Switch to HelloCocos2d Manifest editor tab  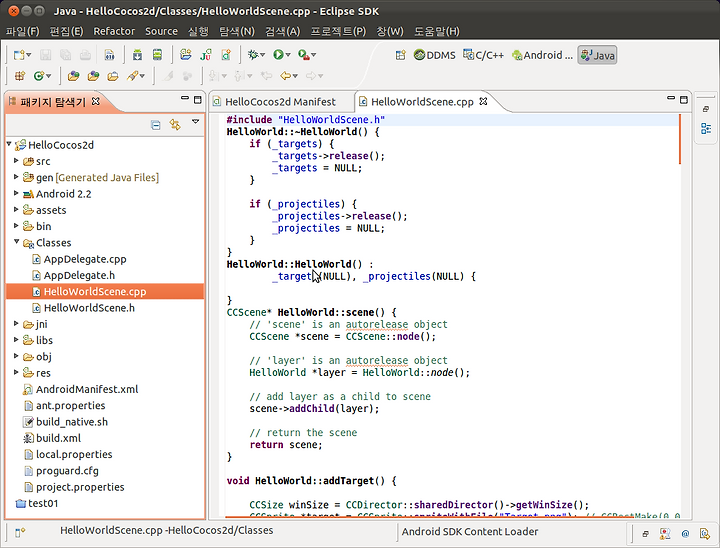280,102
